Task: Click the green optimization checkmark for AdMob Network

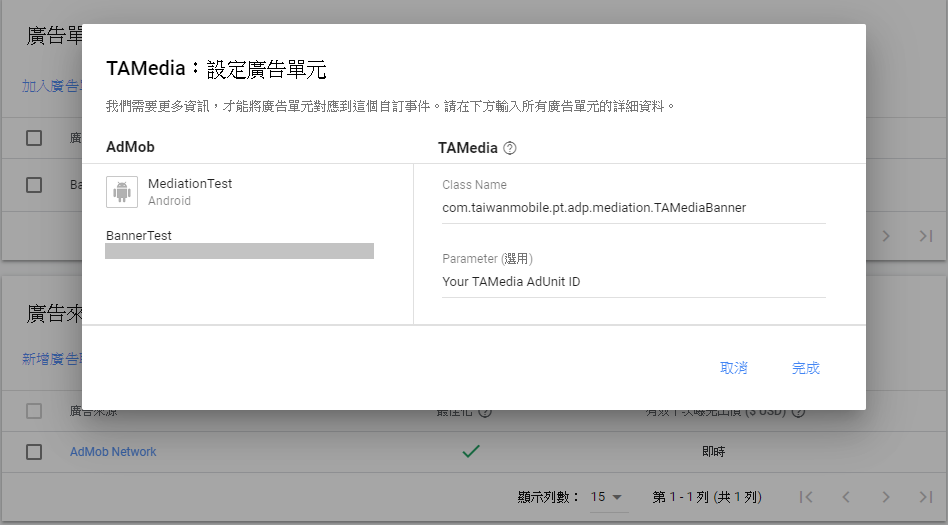Action: coord(471,451)
